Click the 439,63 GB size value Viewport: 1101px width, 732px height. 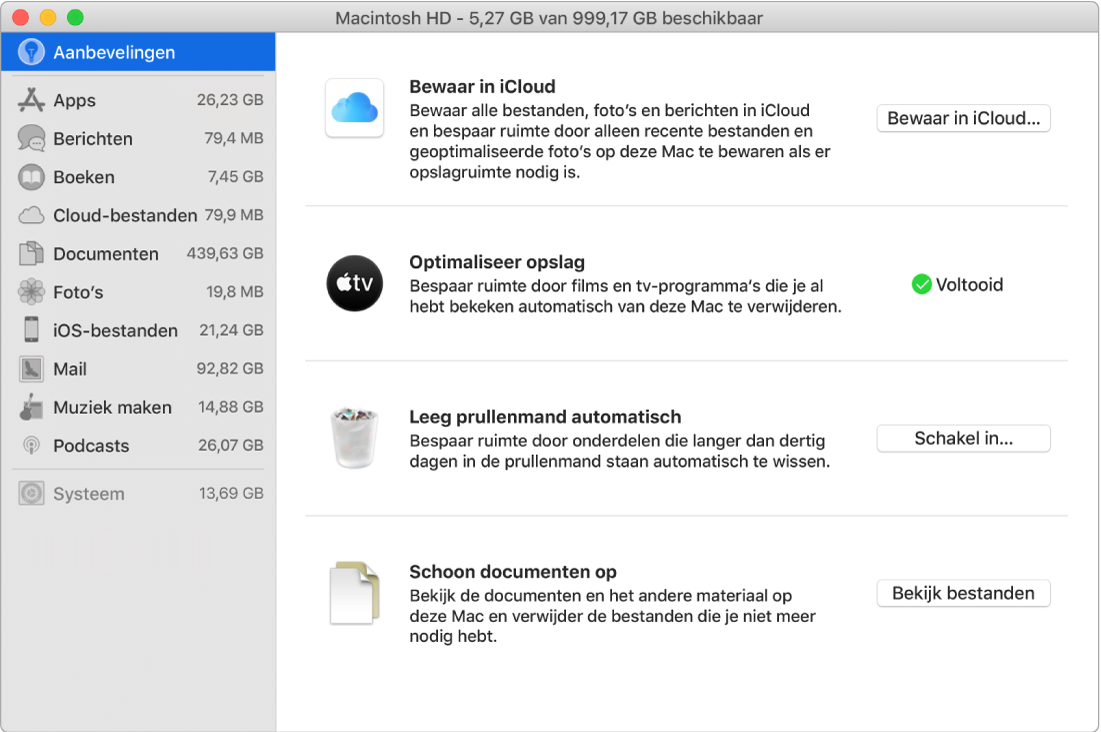225,254
